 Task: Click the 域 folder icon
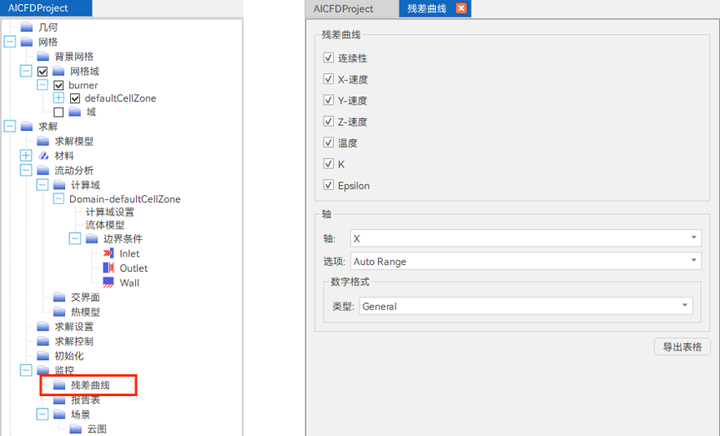point(75,112)
